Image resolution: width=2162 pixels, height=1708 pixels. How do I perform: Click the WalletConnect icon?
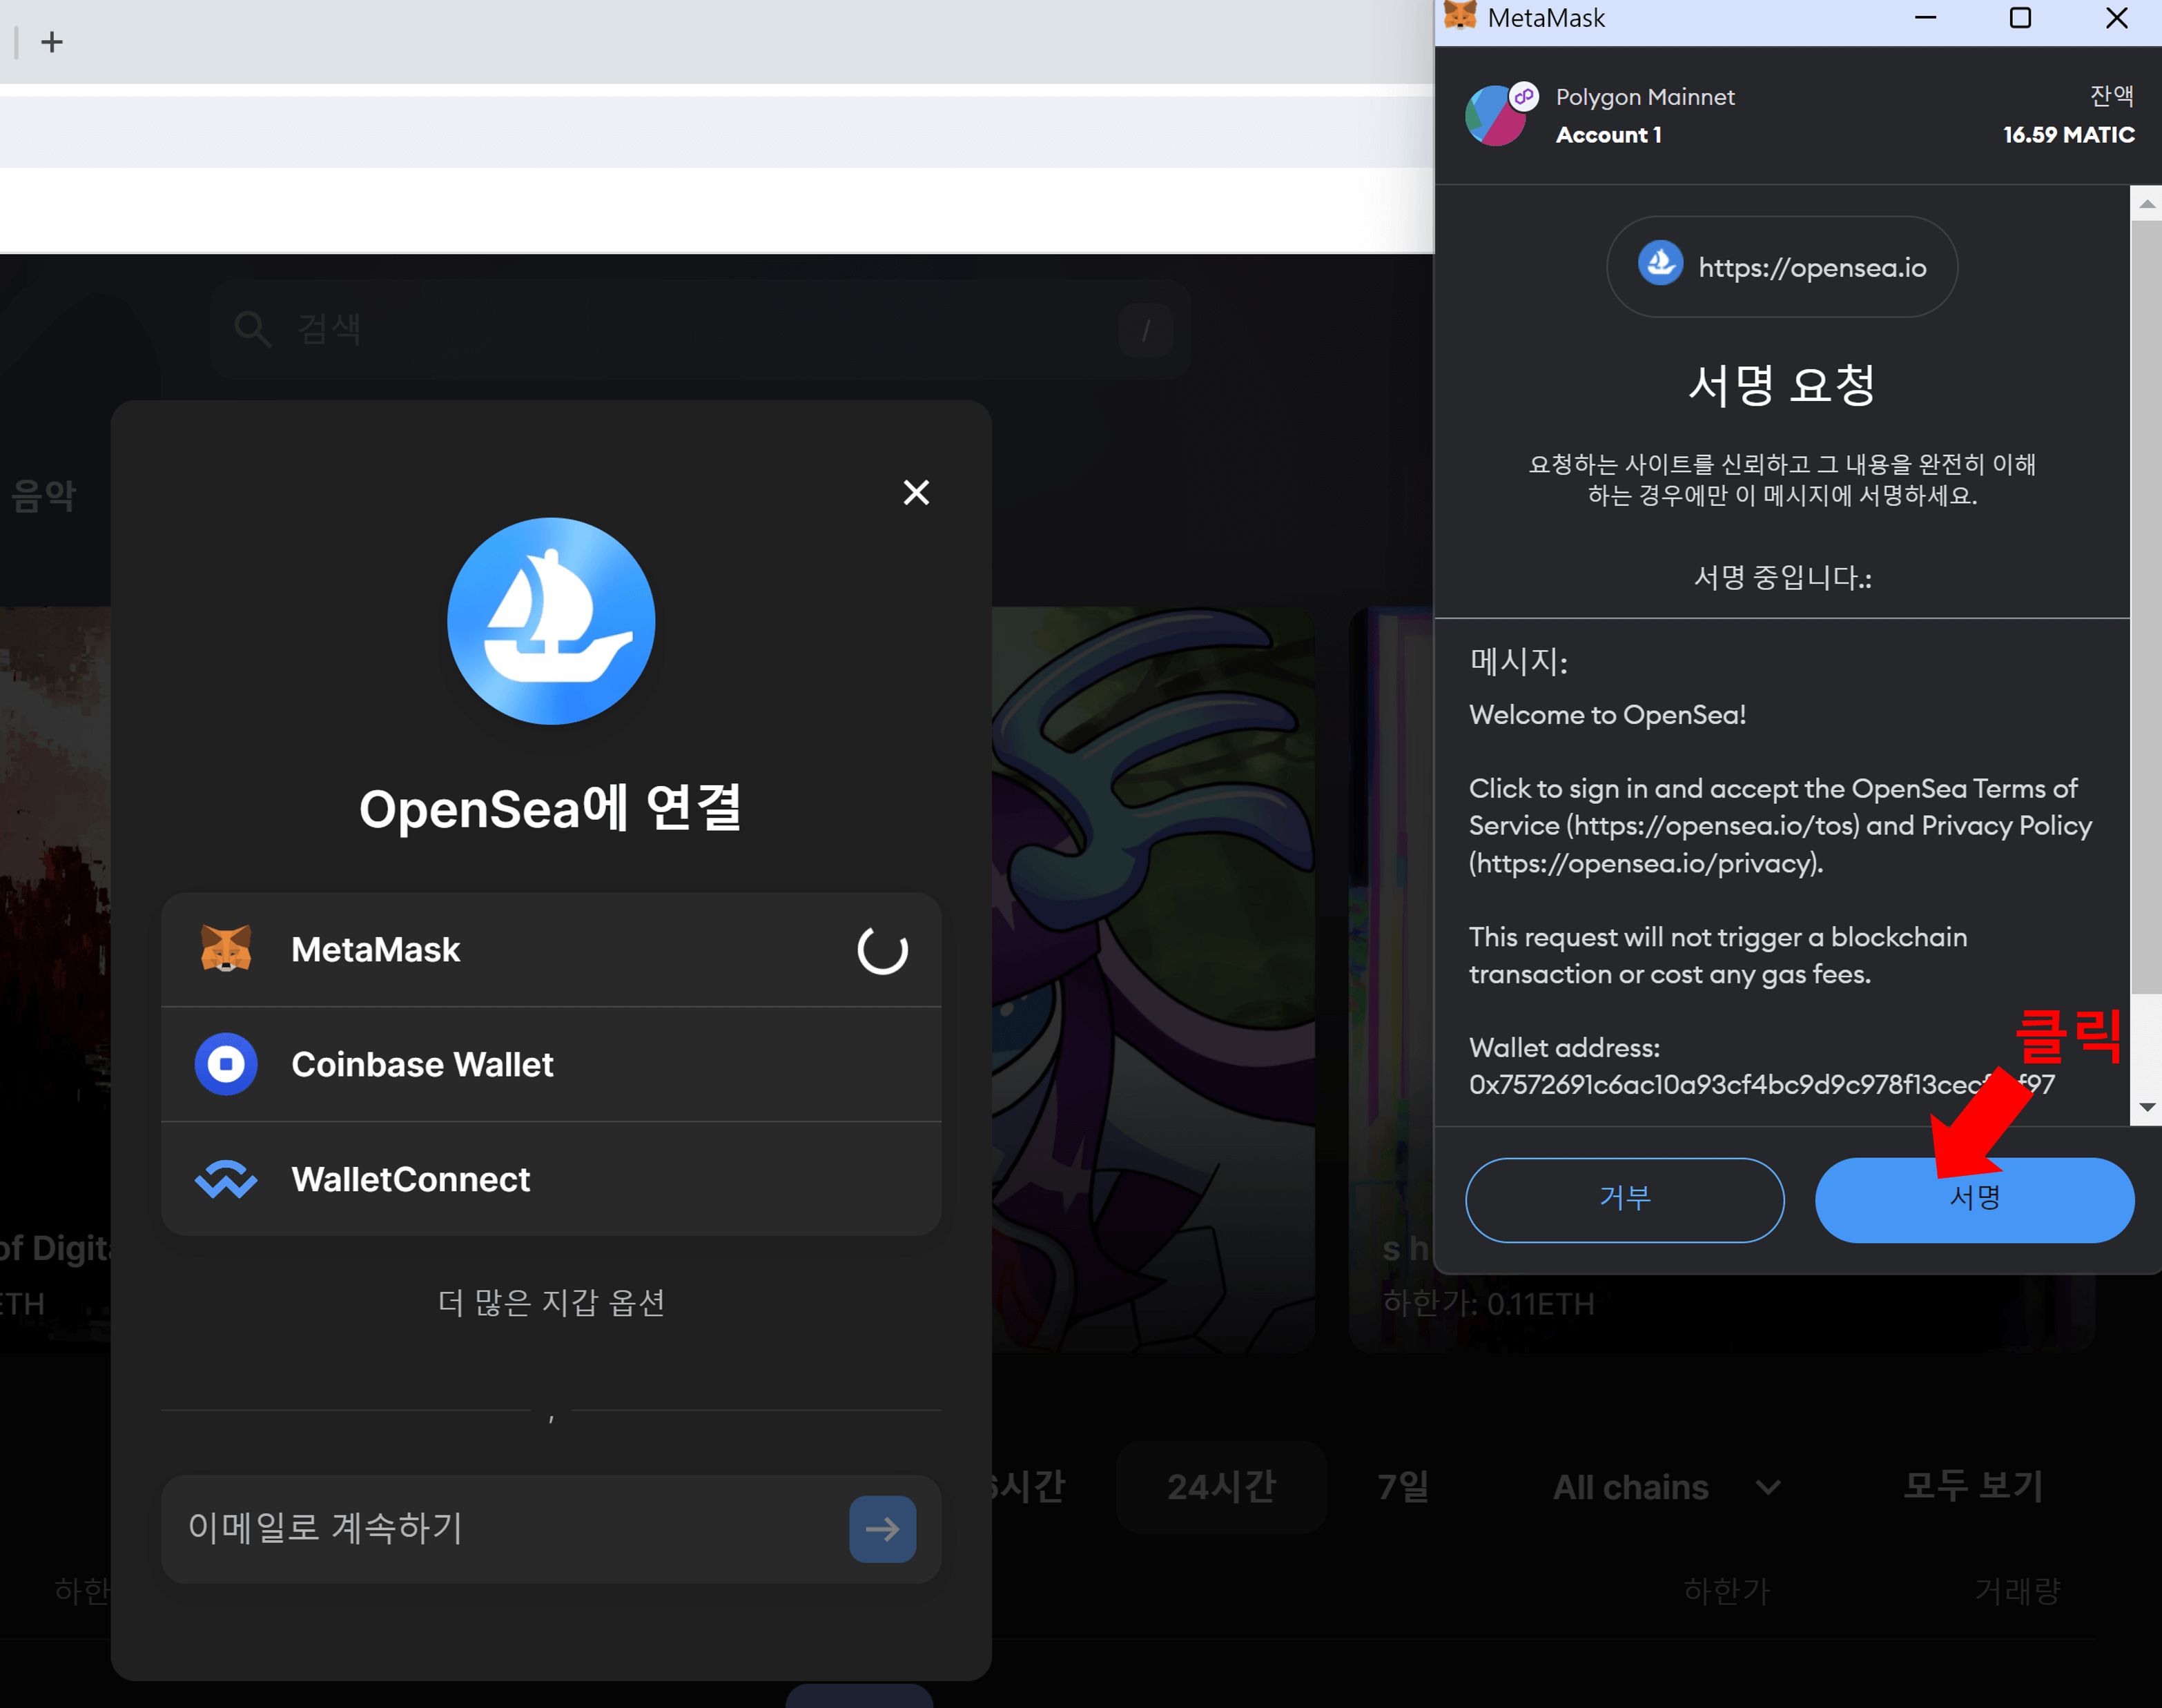[227, 1180]
